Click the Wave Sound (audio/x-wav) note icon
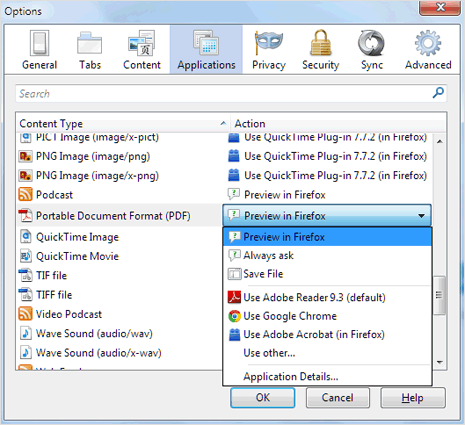 click(25, 353)
